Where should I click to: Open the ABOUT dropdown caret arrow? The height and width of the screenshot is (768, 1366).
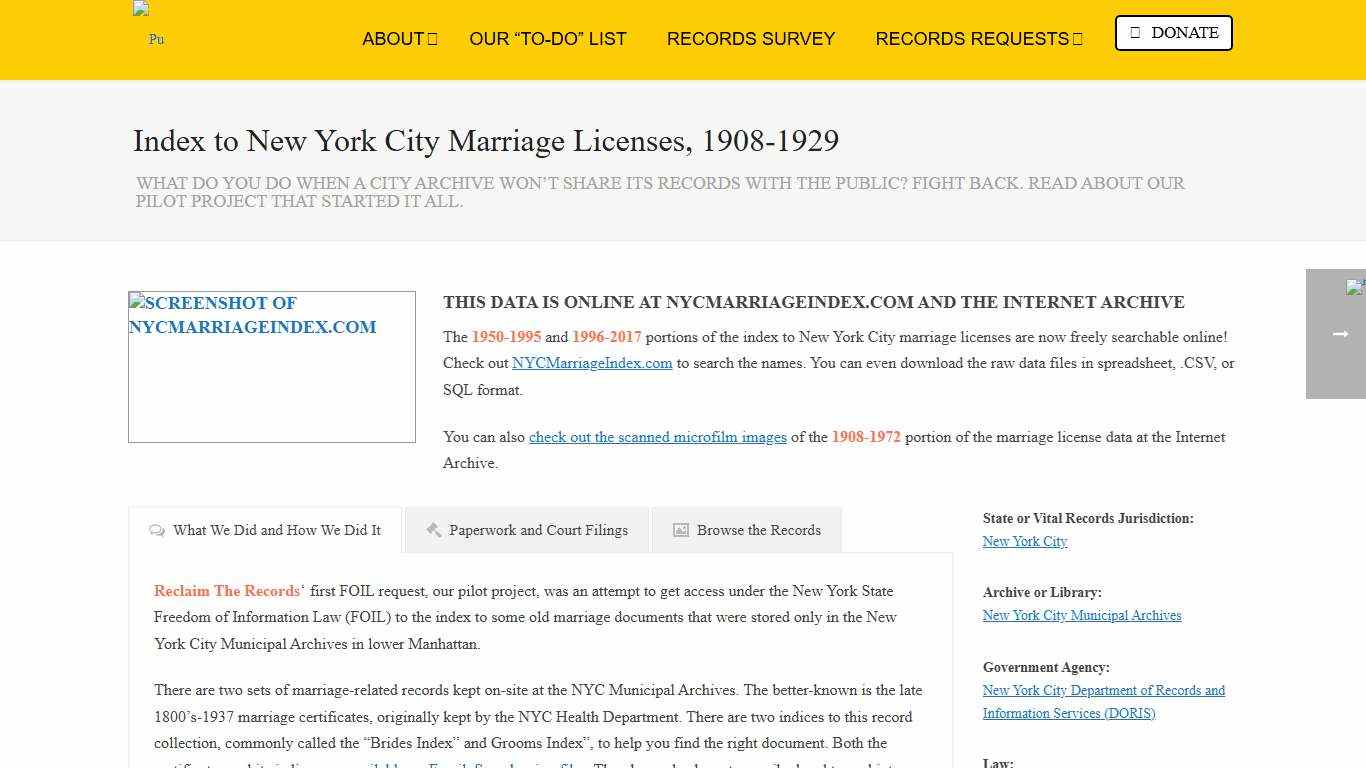pos(432,38)
